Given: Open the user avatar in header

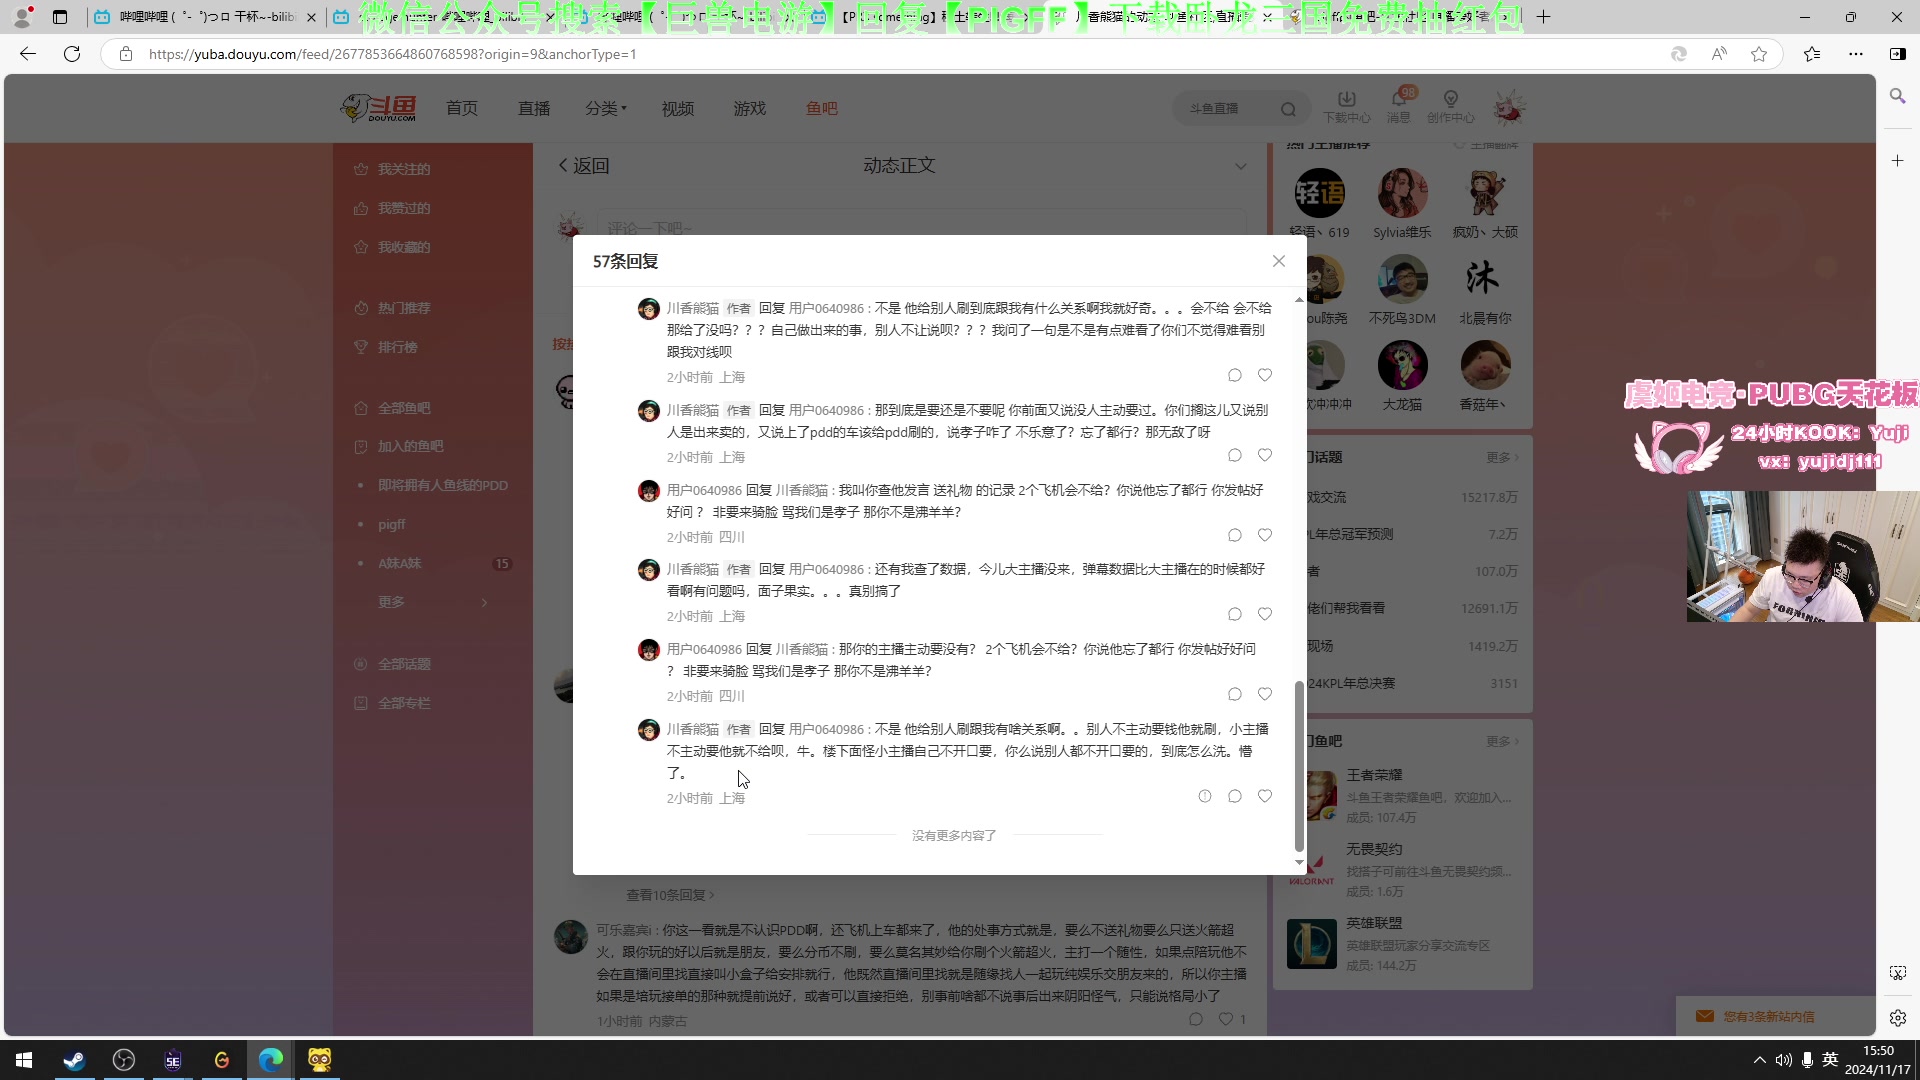Looking at the screenshot, I should (x=1509, y=108).
